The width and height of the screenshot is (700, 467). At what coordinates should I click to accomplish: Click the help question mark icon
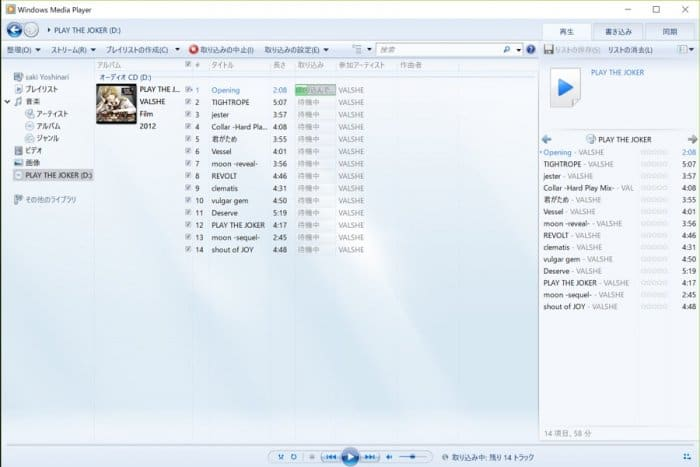pos(530,50)
